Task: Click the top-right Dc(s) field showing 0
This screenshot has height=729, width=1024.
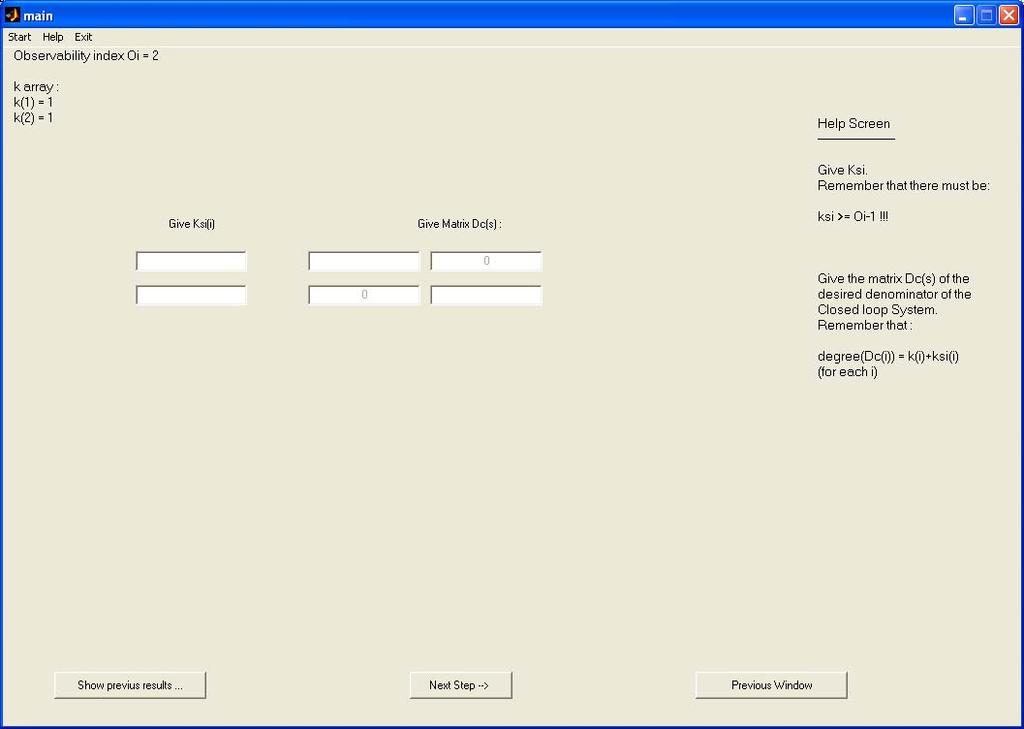Action: pos(486,261)
